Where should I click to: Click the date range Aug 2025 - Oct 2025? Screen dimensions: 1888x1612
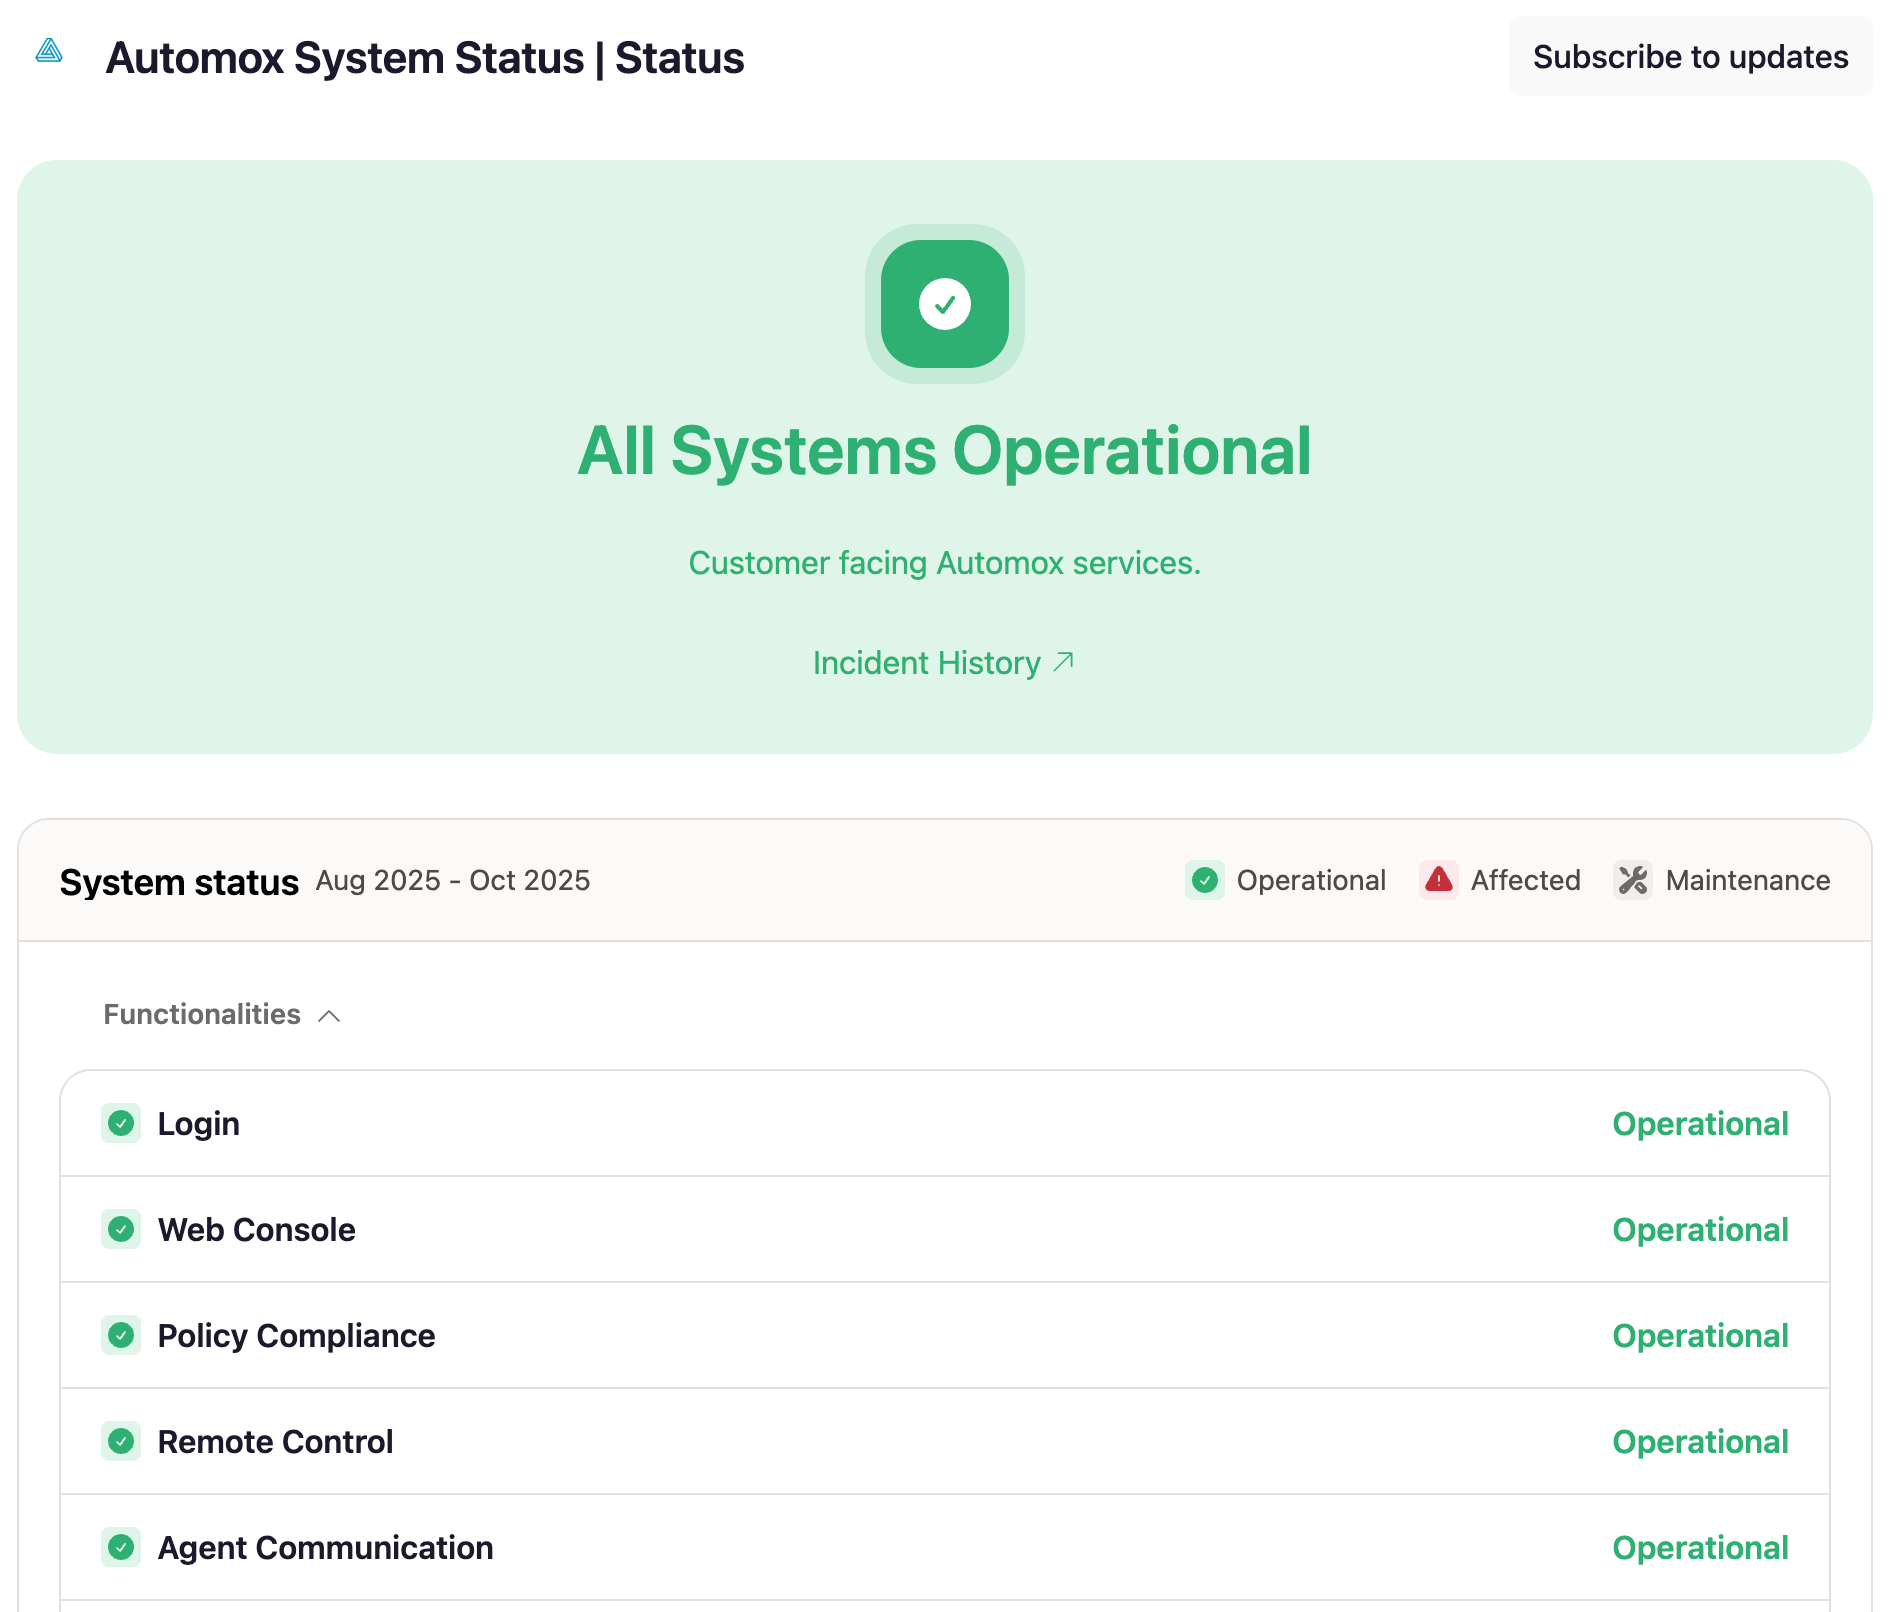pos(452,881)
